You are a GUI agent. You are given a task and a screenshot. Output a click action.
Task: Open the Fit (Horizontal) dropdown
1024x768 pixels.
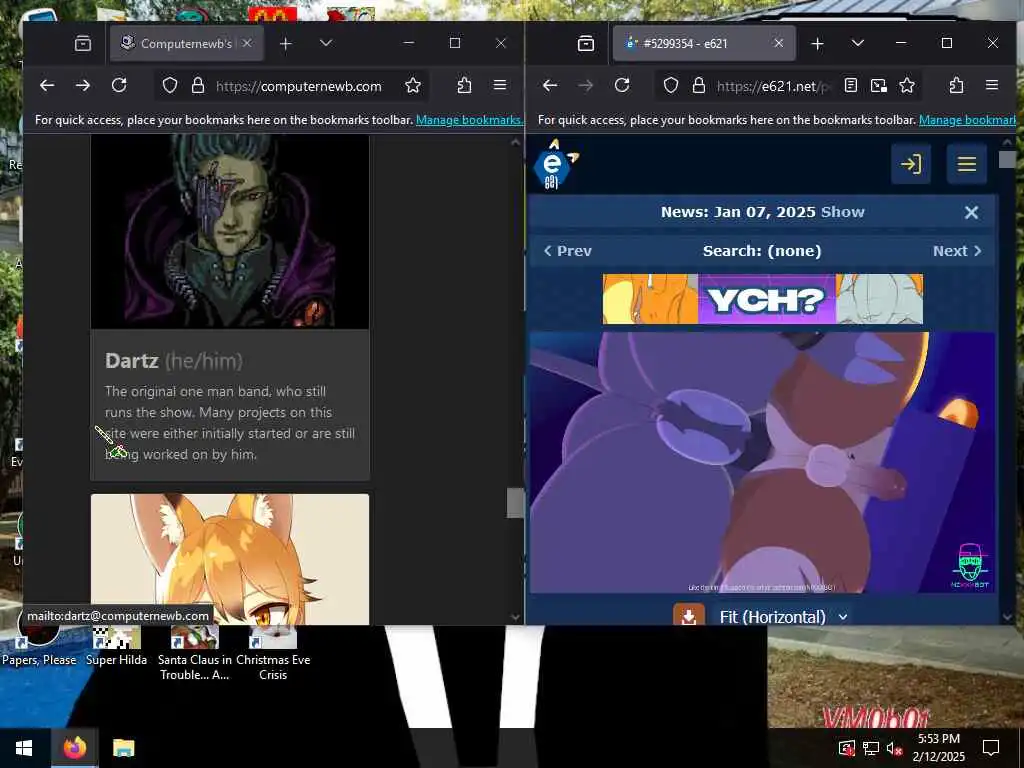(783, 617)
